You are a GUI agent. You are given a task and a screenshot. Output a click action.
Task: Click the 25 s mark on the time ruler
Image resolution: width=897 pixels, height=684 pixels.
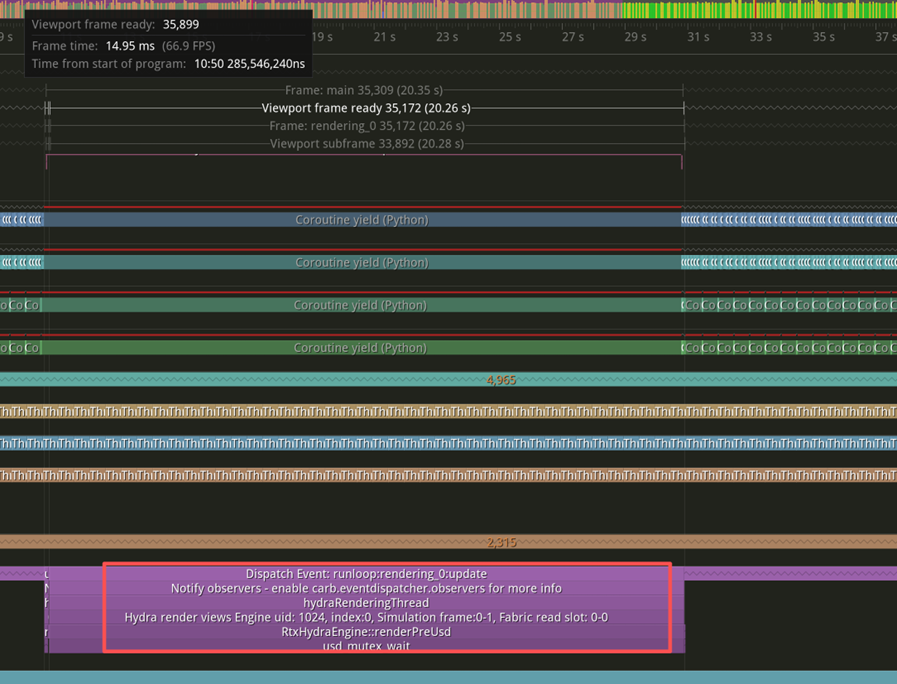(510, 37)
